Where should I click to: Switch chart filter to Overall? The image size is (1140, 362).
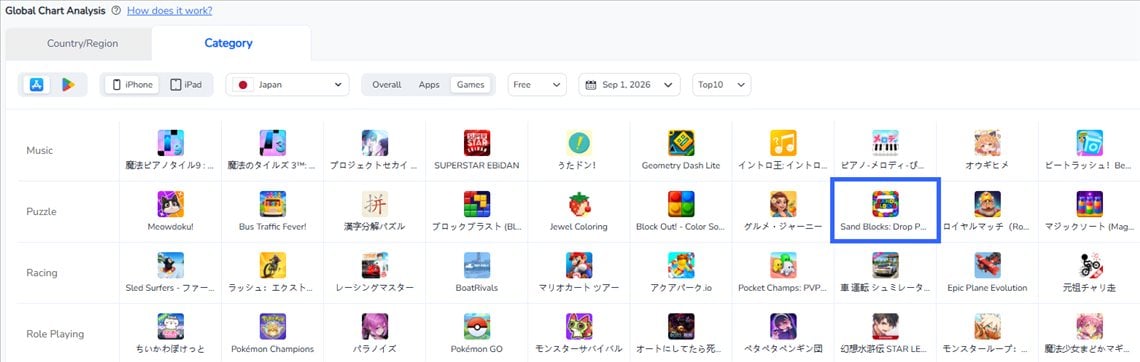click(x=387, y=84)
